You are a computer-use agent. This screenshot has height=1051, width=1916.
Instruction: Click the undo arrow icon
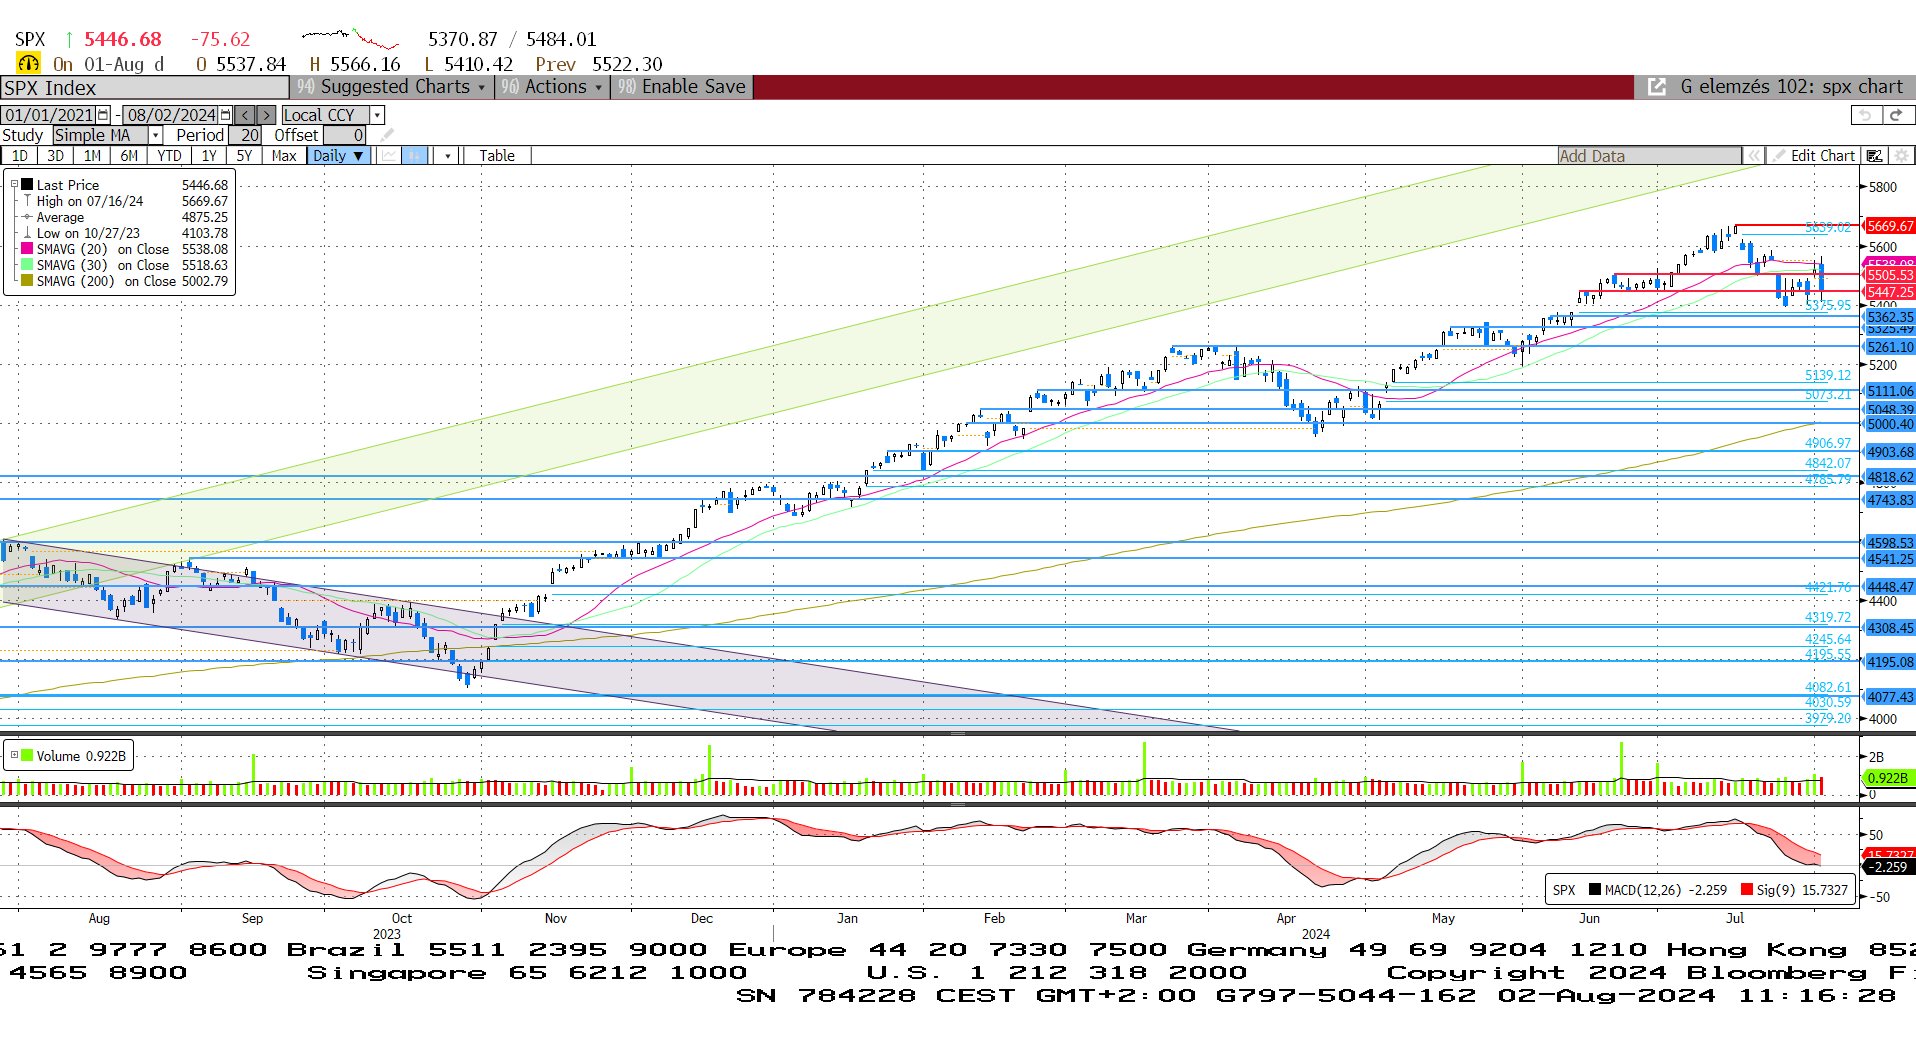click(x=1865, y=115)
